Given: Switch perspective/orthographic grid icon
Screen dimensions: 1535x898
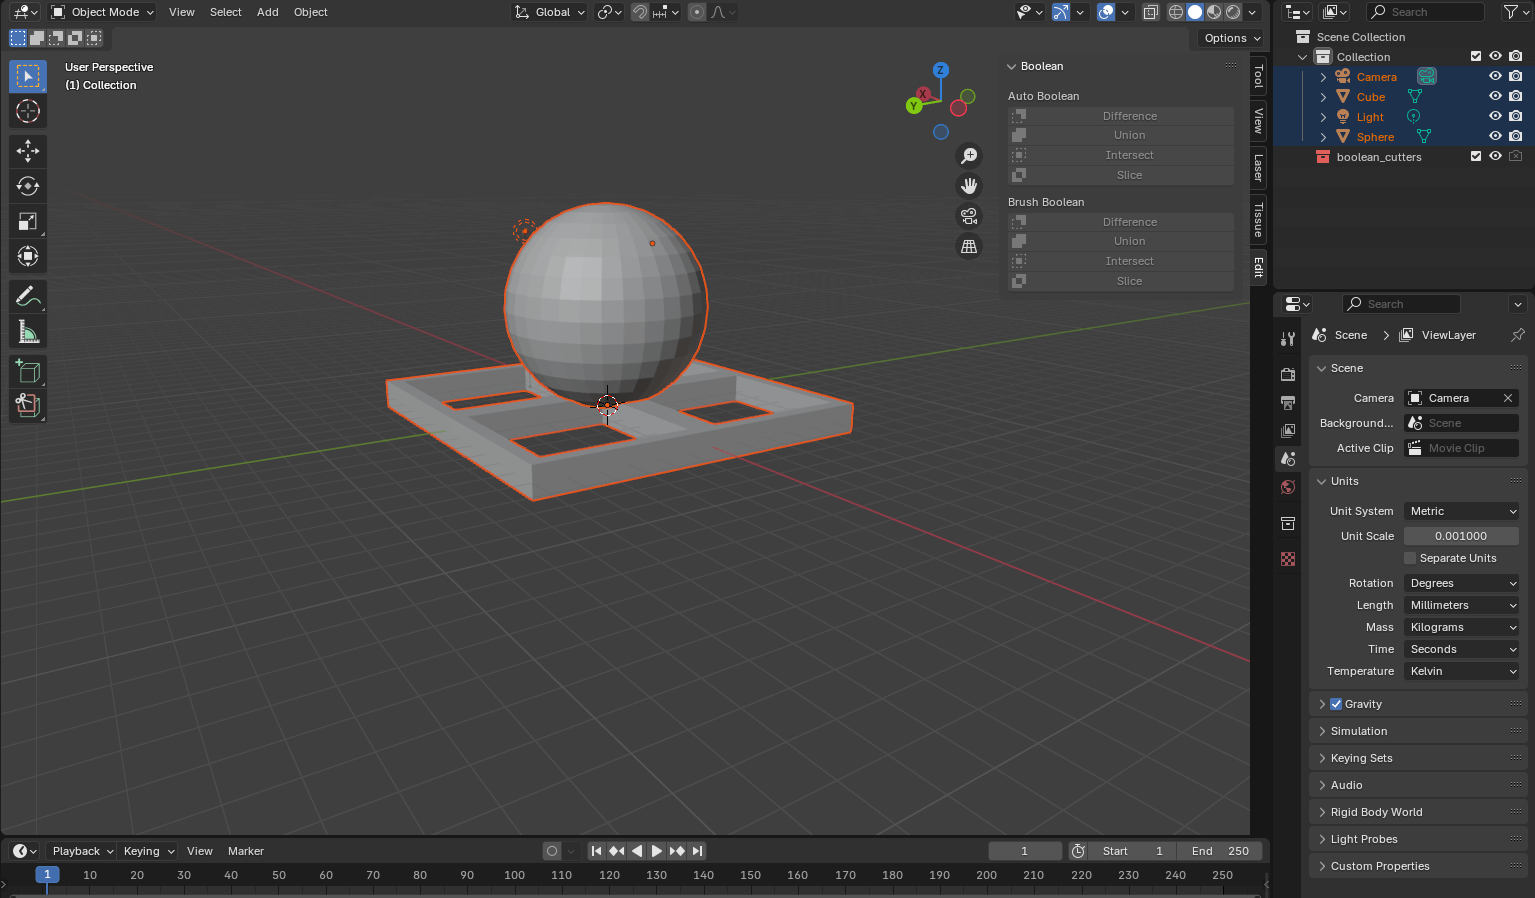Looking at the screenshot, I should 969,246.
